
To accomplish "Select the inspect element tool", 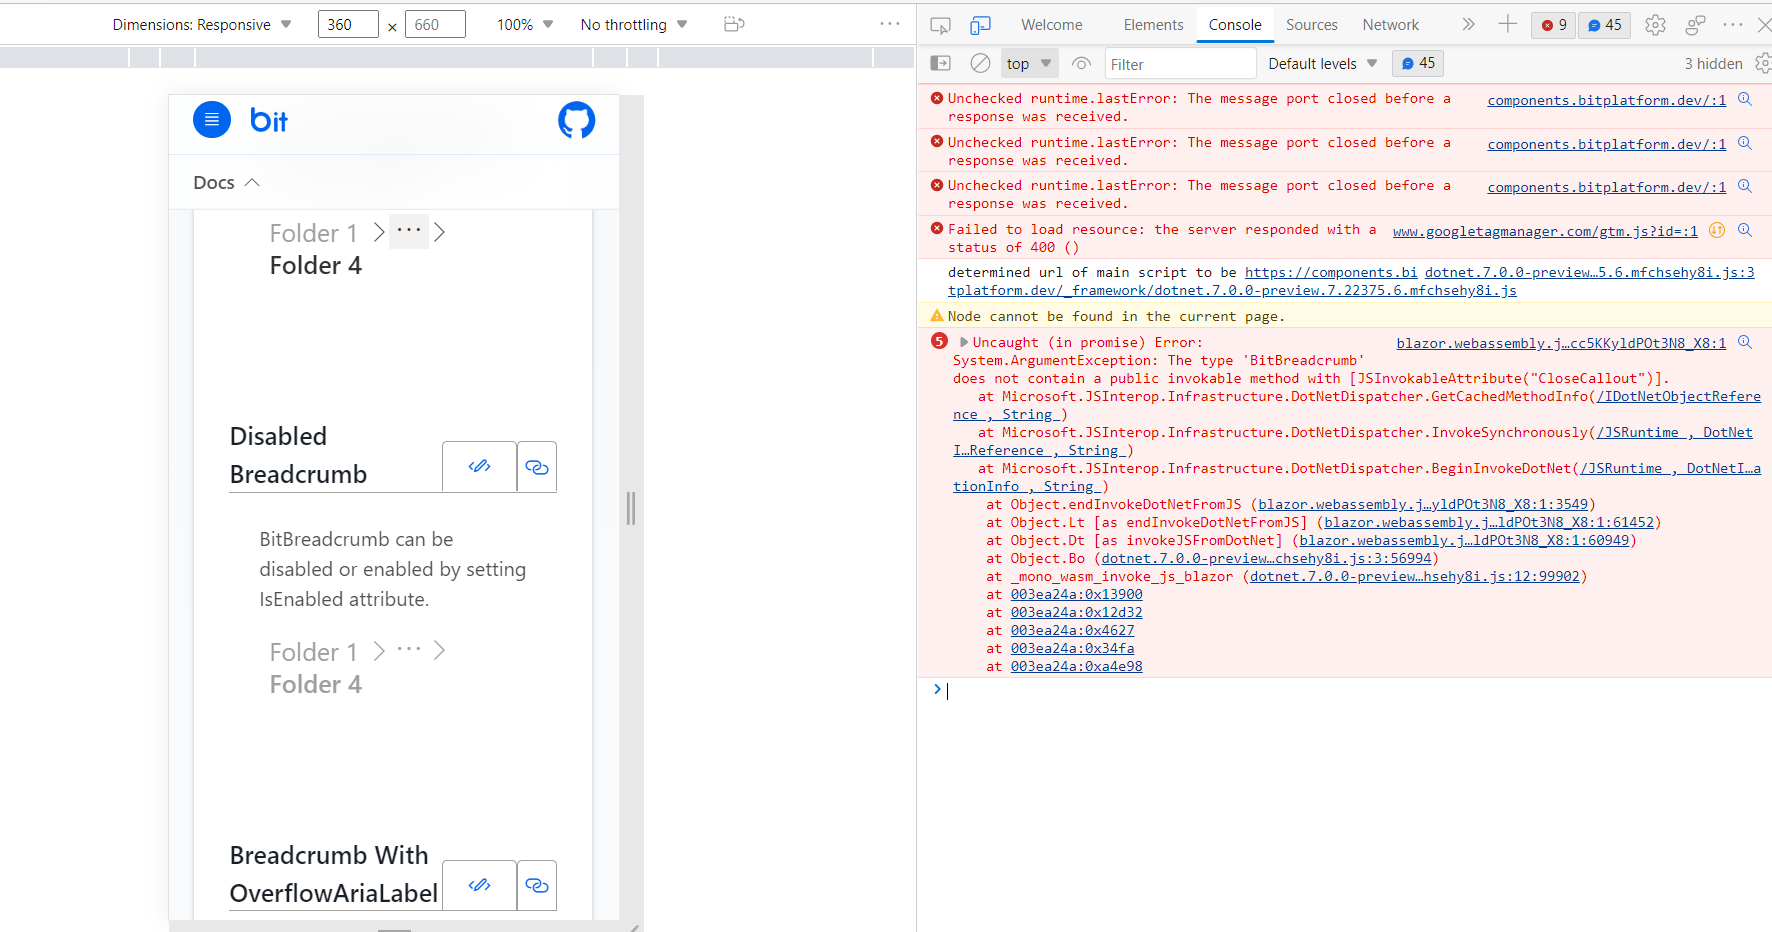I will click(940, 25).
